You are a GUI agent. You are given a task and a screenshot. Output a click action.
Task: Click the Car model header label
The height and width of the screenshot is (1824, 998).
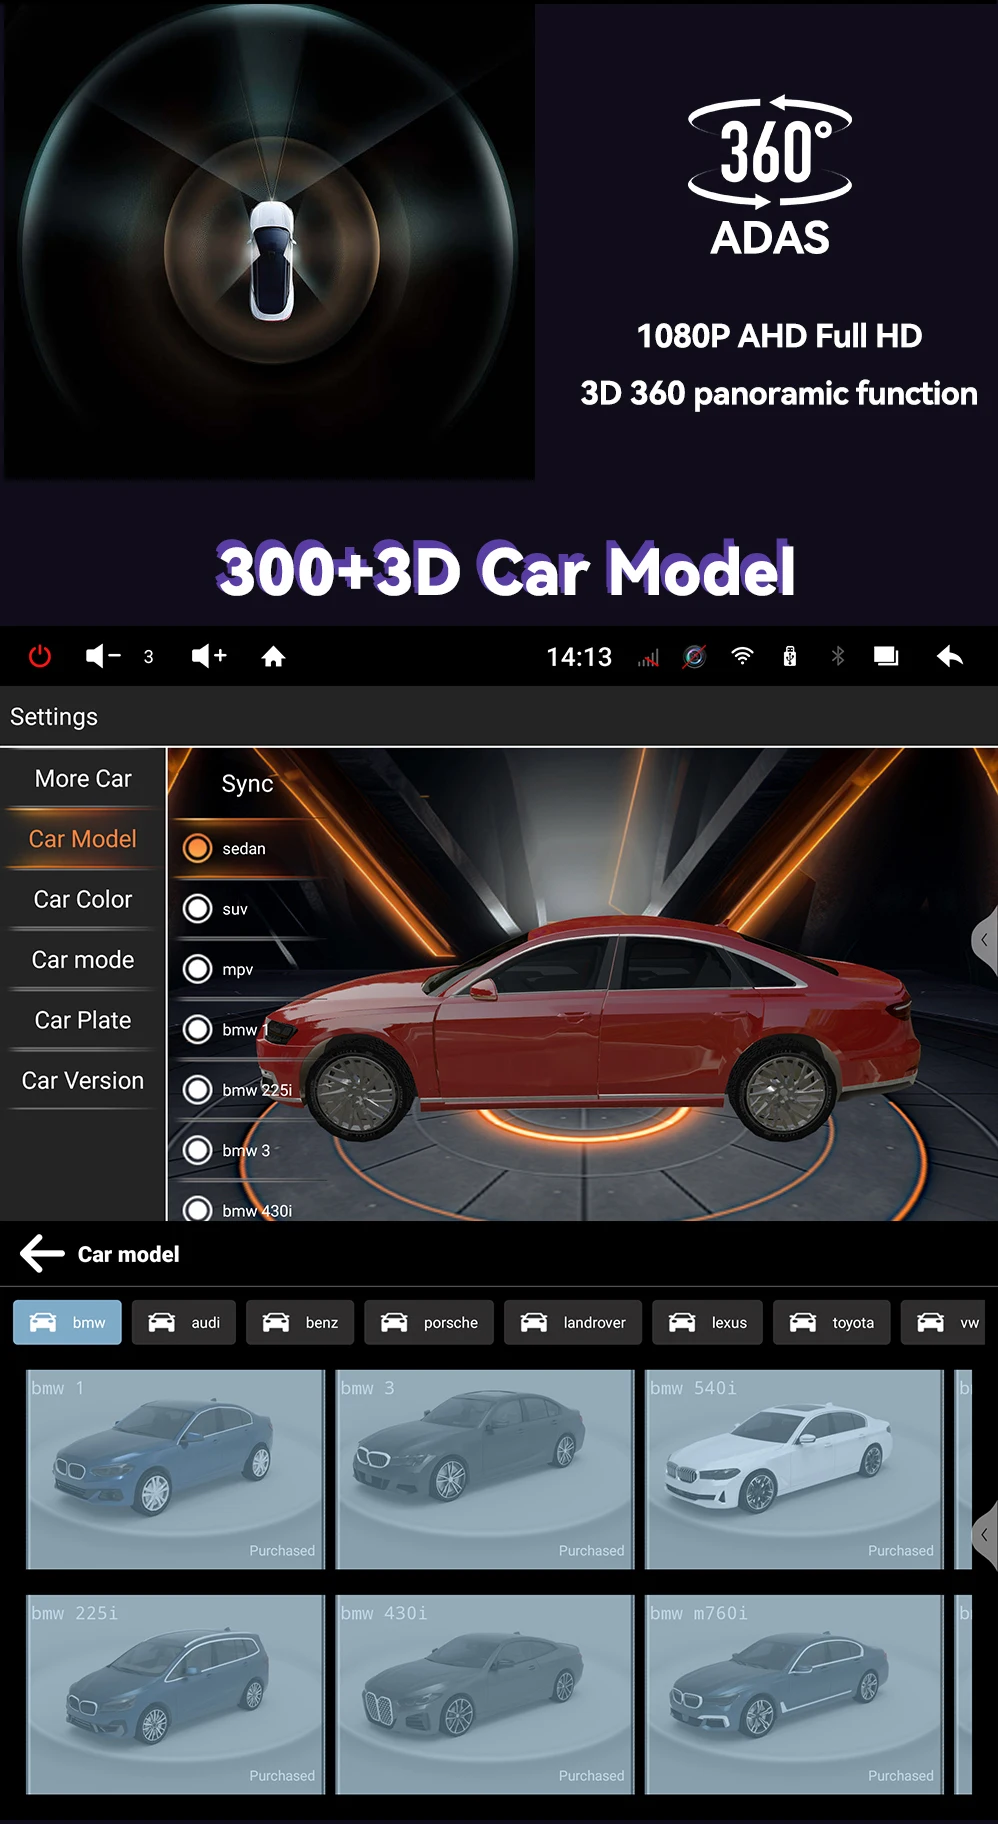pyautogui.click(x=129, y=1254)
